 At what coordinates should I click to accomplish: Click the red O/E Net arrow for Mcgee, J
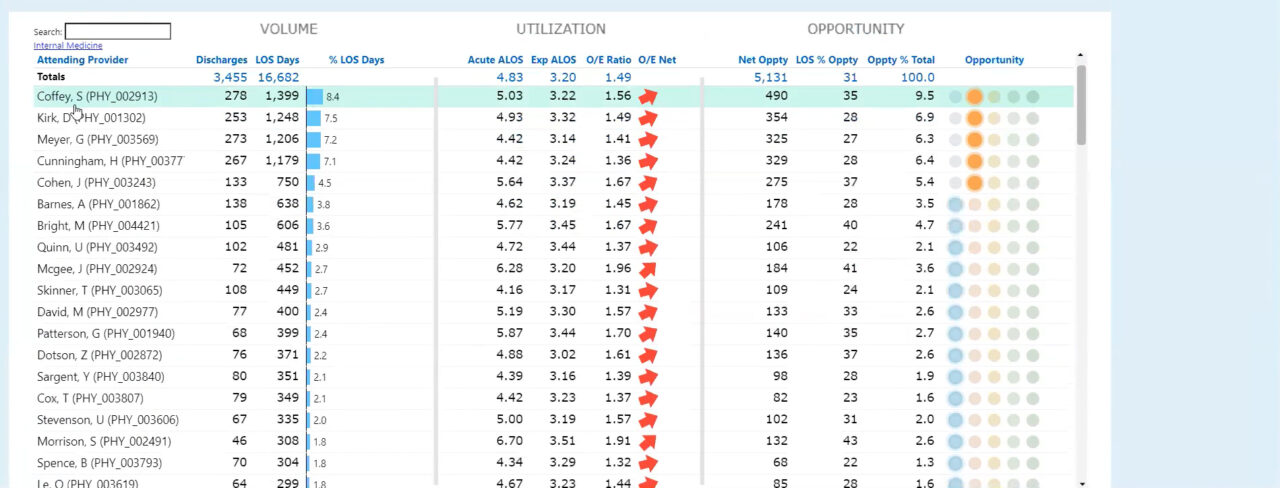tap(648, 269)
